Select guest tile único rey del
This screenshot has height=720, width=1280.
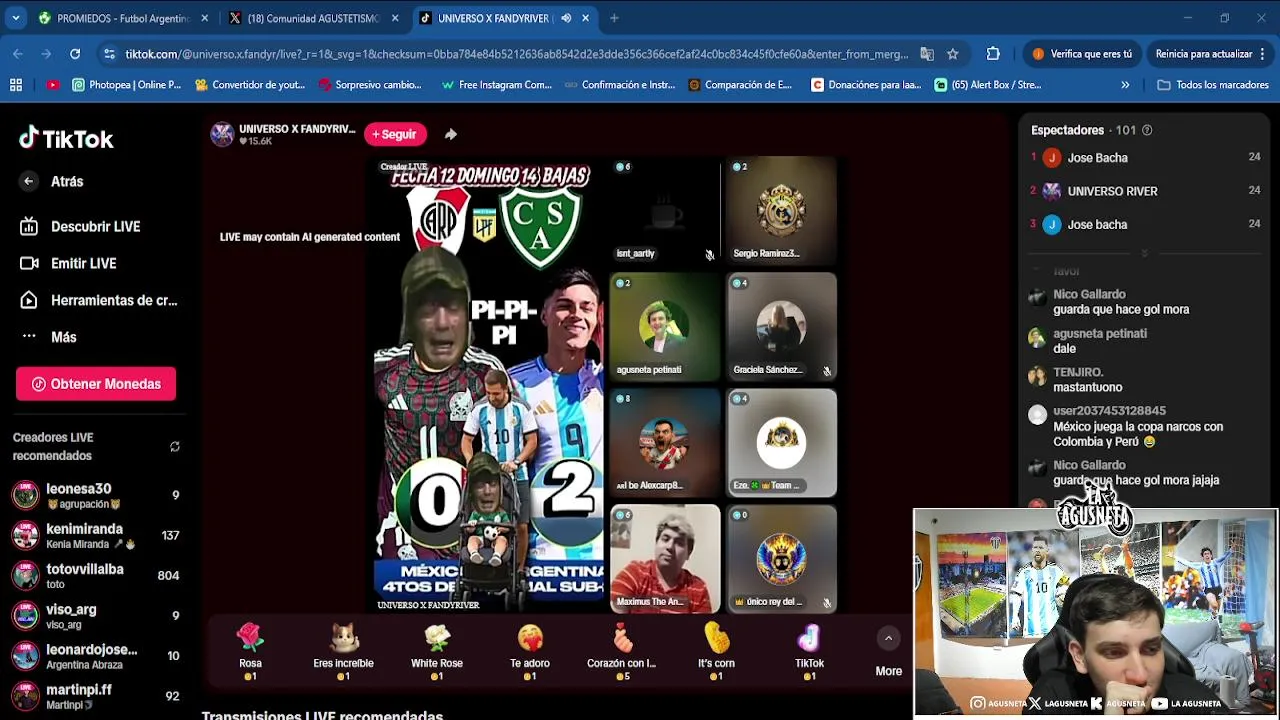(x=781, y=558)
